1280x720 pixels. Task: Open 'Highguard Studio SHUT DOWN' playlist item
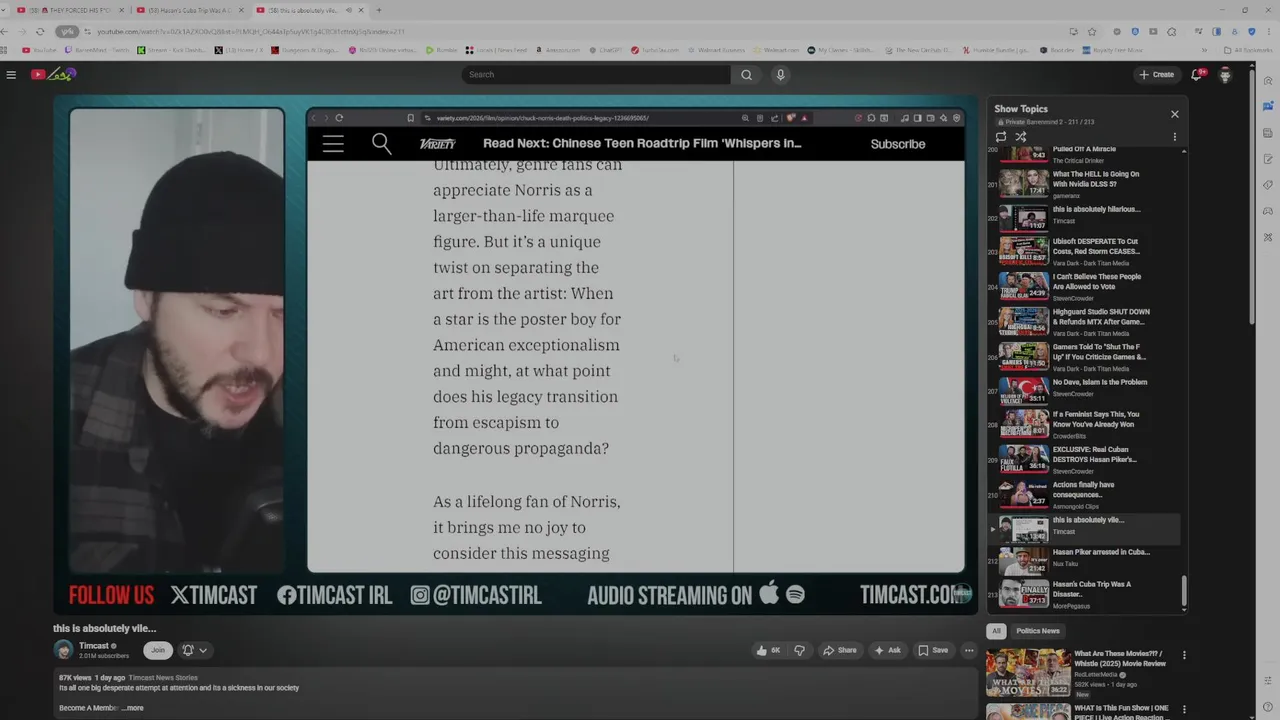point(1084,320)
